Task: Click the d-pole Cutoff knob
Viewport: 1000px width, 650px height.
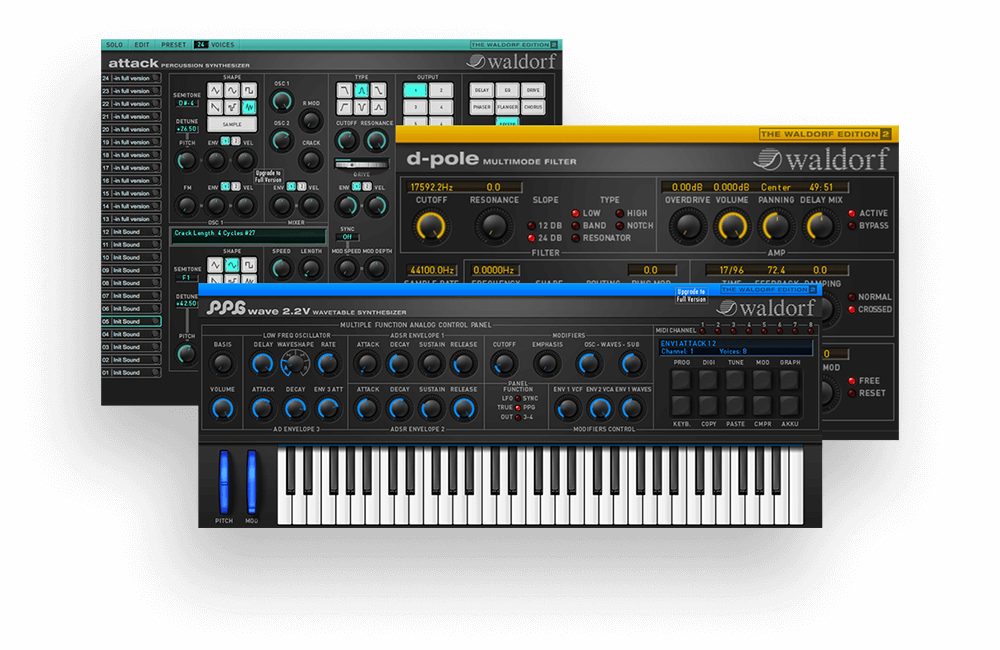Action: click(x=431, y=226)
